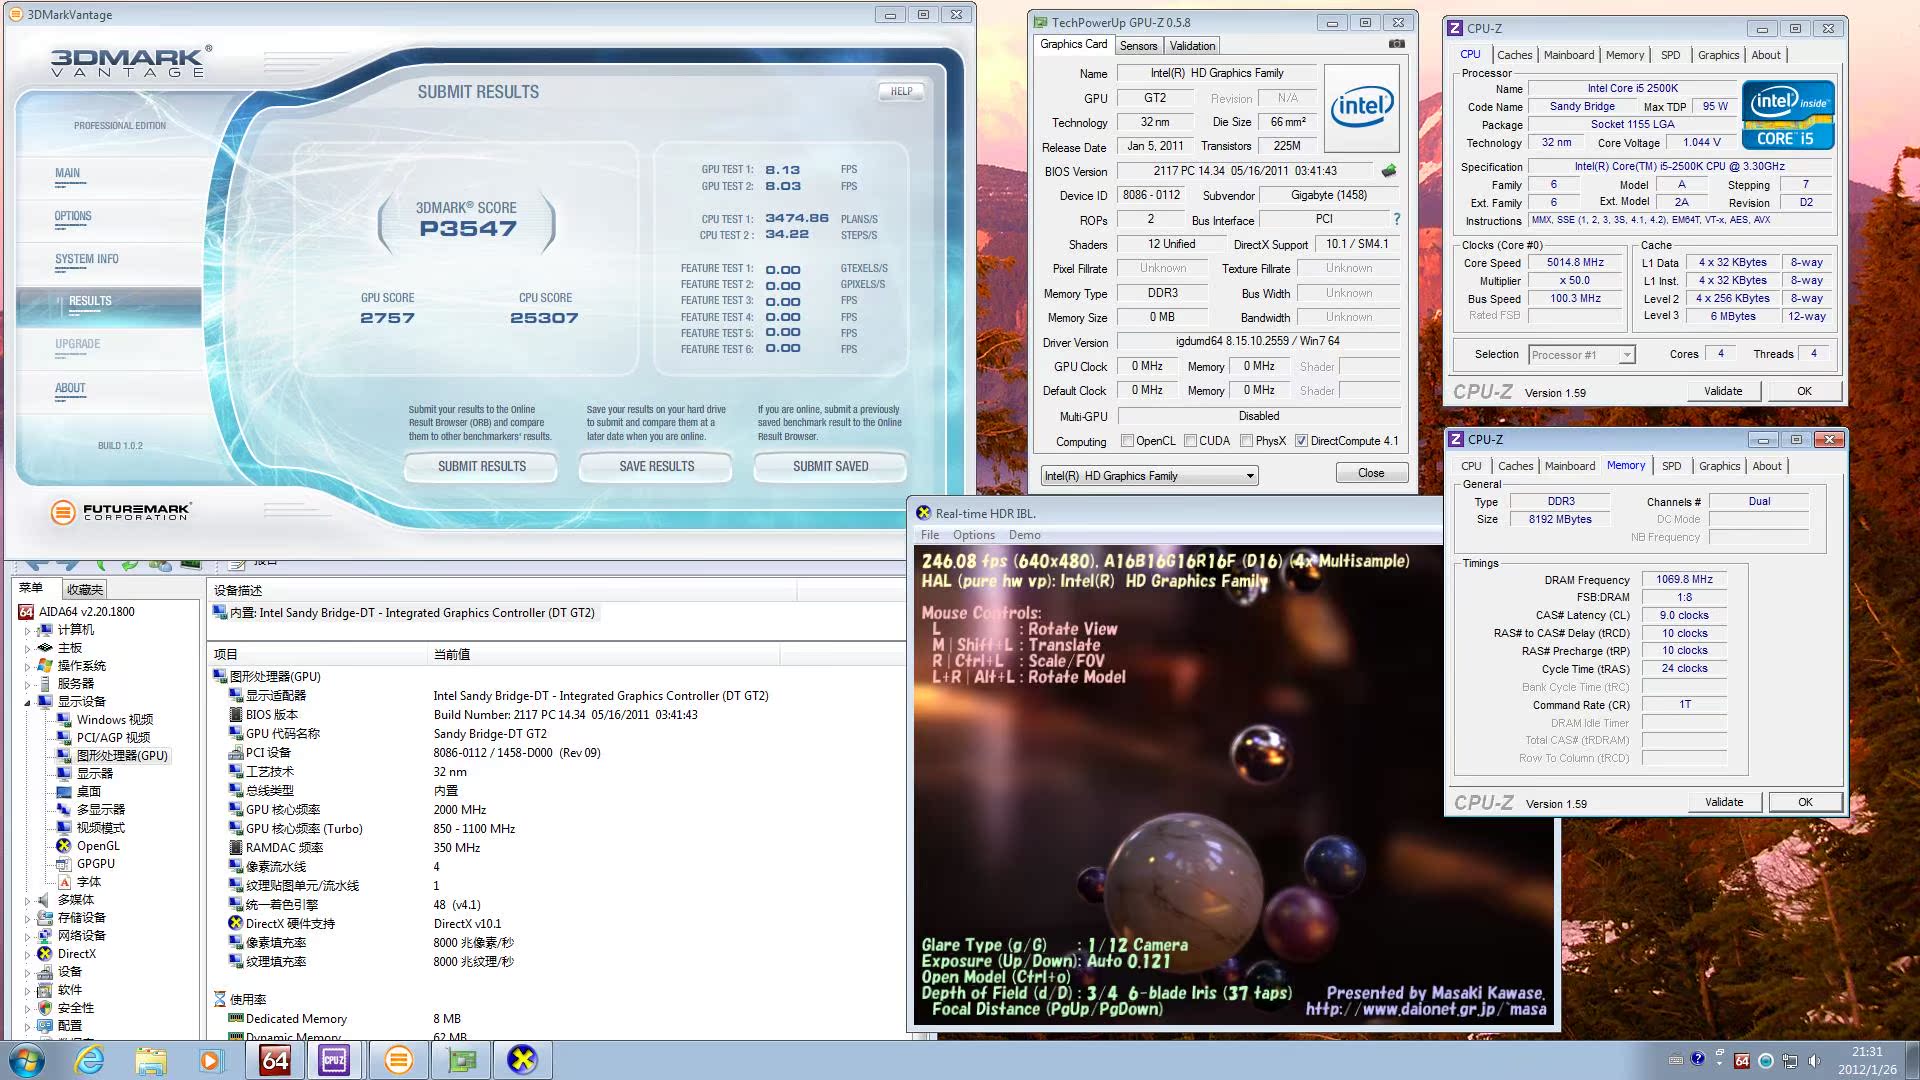The height and width of the screenshot is (1080, 1920).
Task: Click the GPU-Z screenshot camera icon
Action: tap(1397, 44)
